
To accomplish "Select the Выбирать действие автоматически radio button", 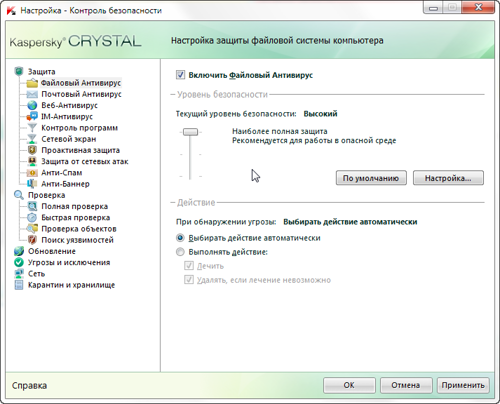I will point(180,238).
